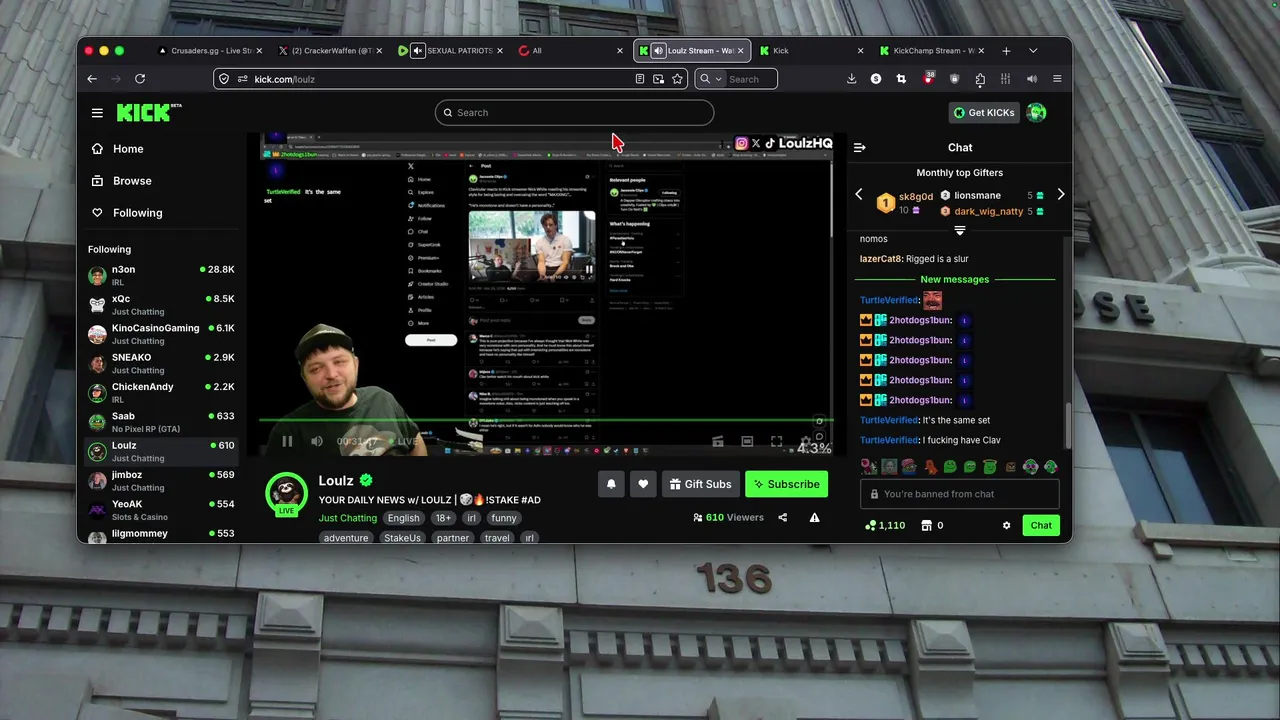Screen dimensions: 1280x720
Task: List all tabs dropdown arrow
Action: point(1033,51)
